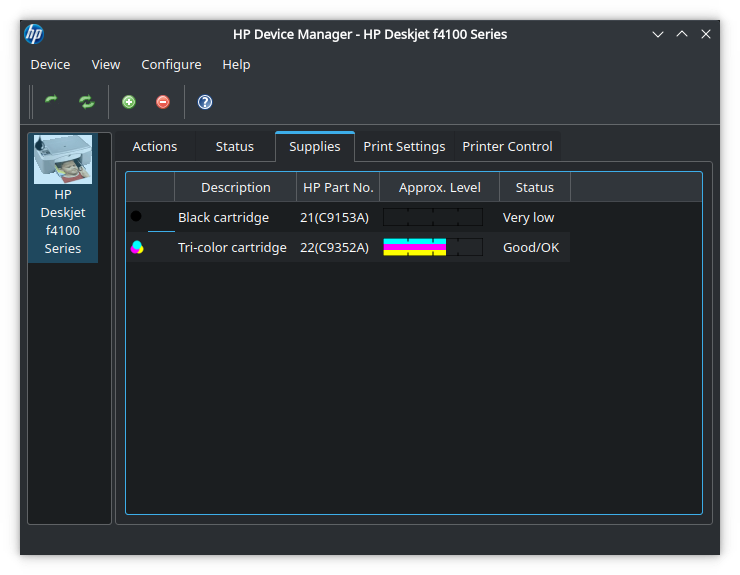The height and width of the screenshot is (575, 740).
Task: Select the HP Deskjet f4100 printer thumbnail
Action: [63, 159]
